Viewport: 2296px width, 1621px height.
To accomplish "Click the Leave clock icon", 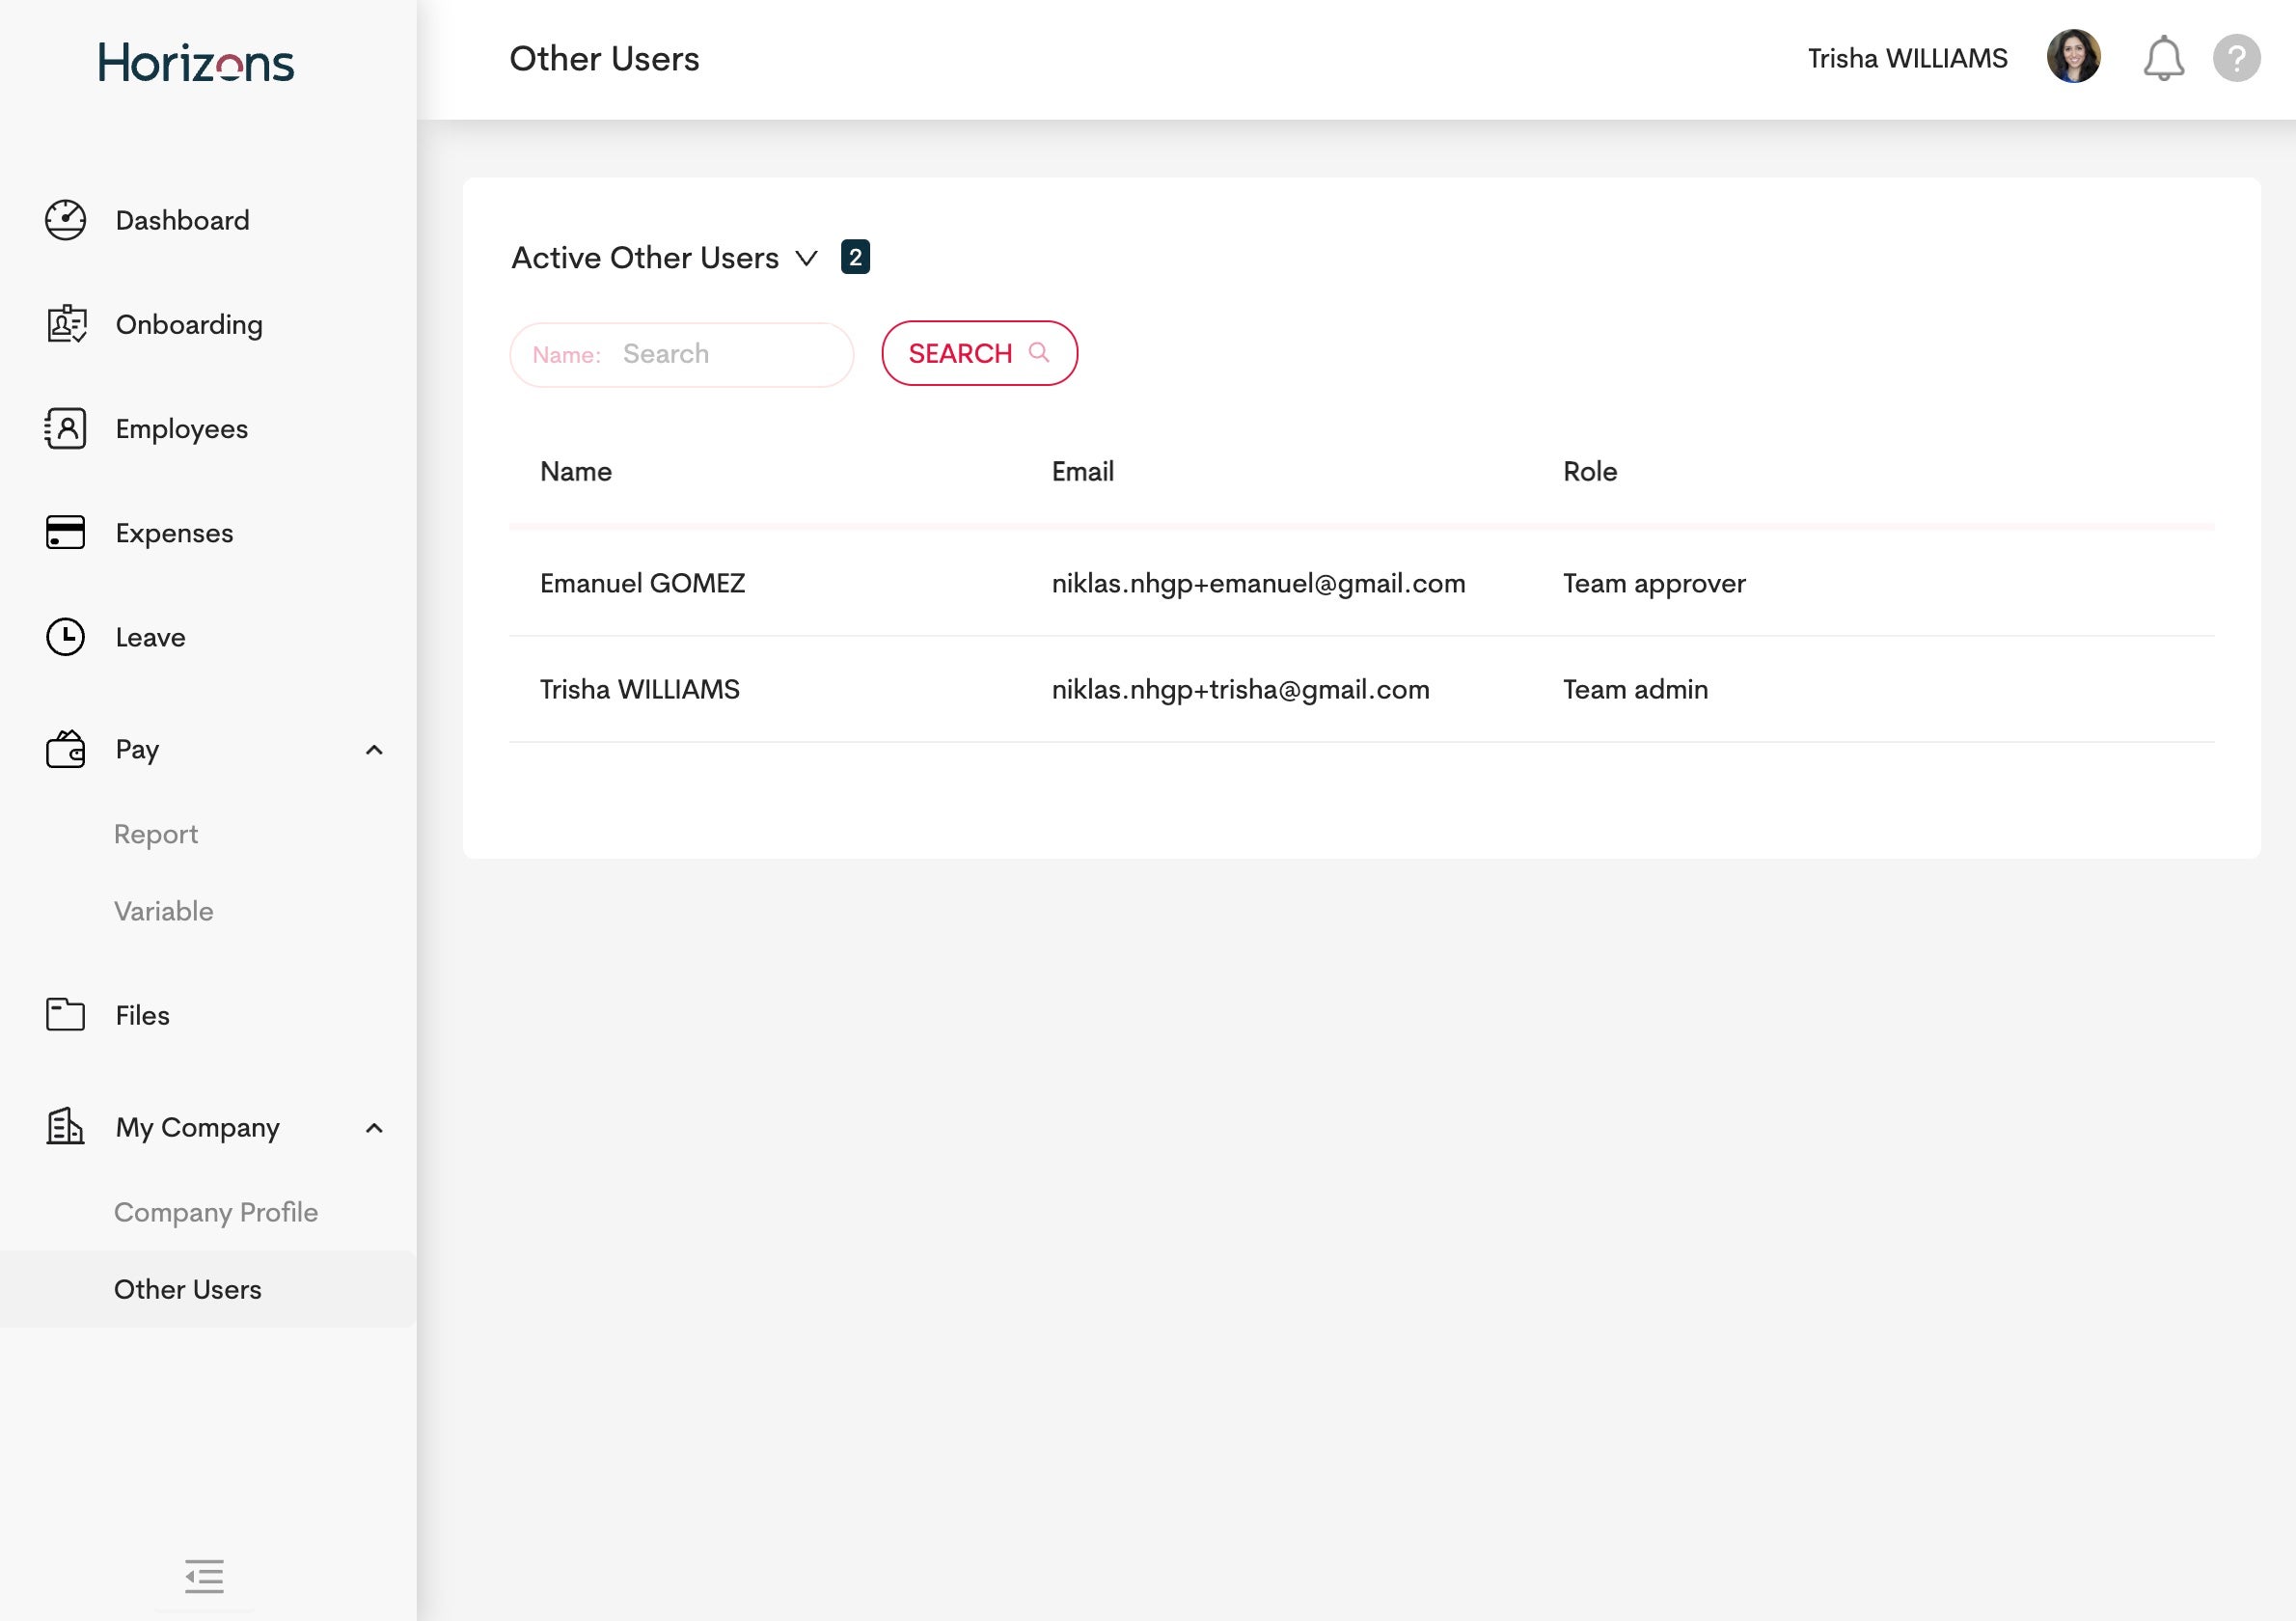I will (x=66, y=637).
